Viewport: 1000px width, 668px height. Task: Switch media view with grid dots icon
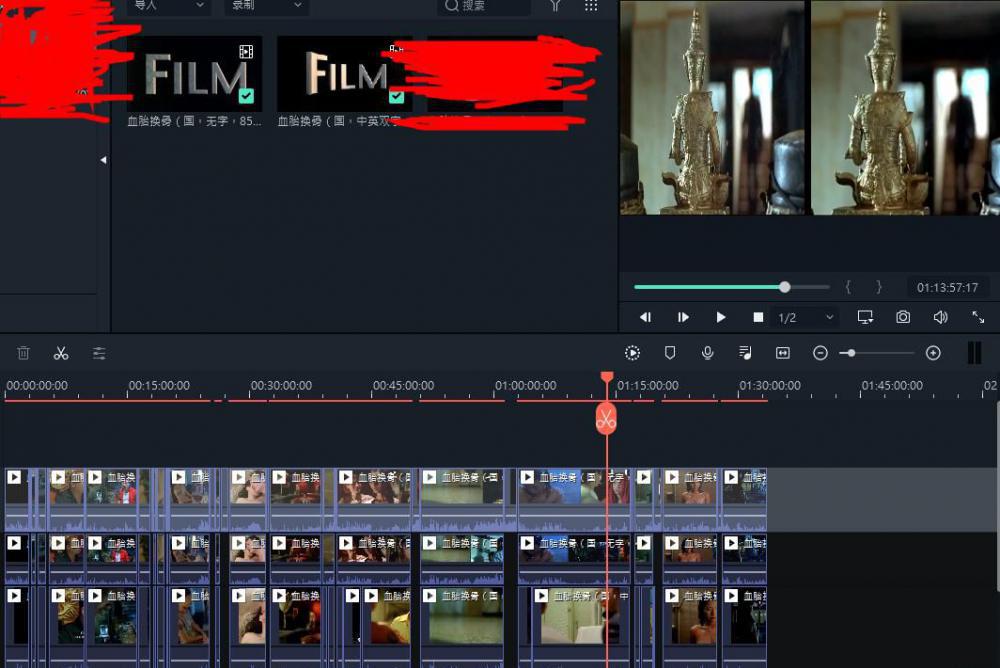click(x=591, y=6)
